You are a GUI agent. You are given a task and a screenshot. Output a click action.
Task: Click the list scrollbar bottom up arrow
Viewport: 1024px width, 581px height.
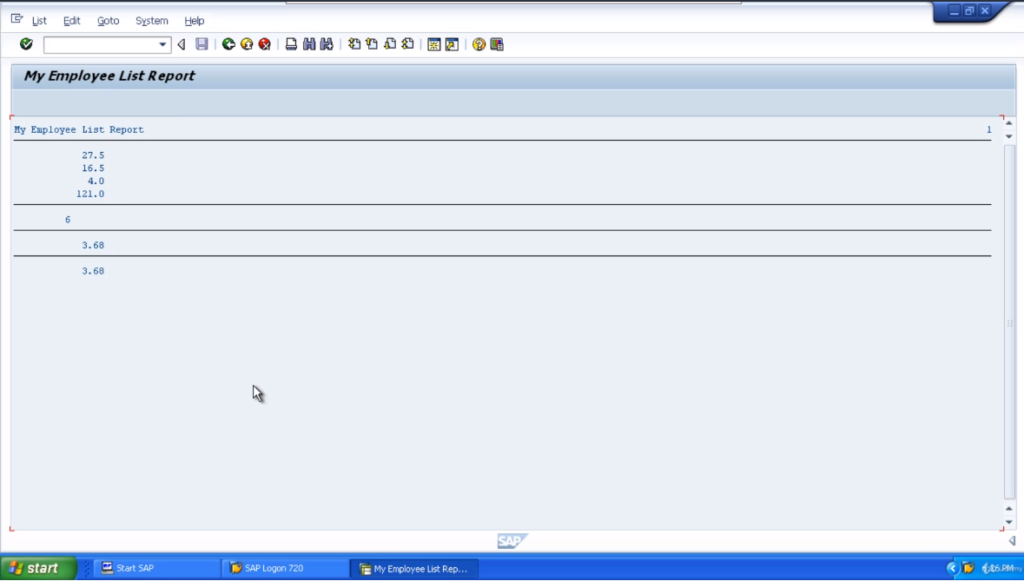[x=1009, y=509]
